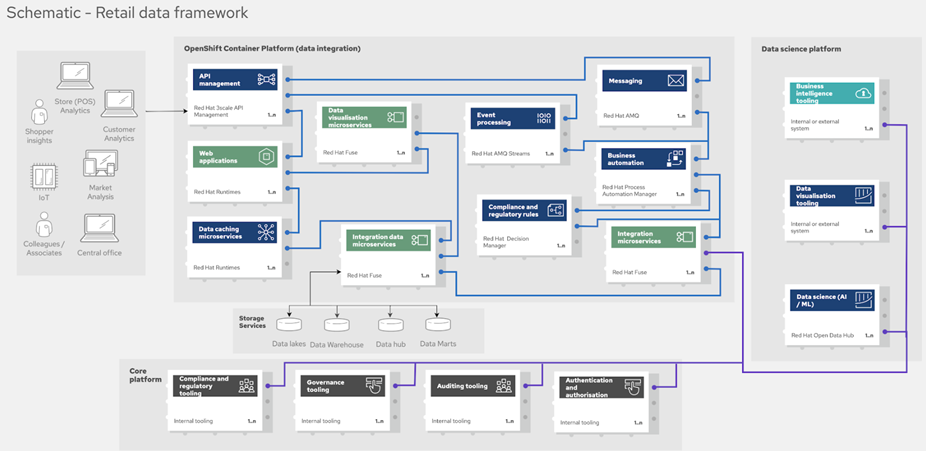Image resolution: width=926 pixels, height=451 pixels.
Task: Click the Governance tooling icon
Action: coord(373,386)
